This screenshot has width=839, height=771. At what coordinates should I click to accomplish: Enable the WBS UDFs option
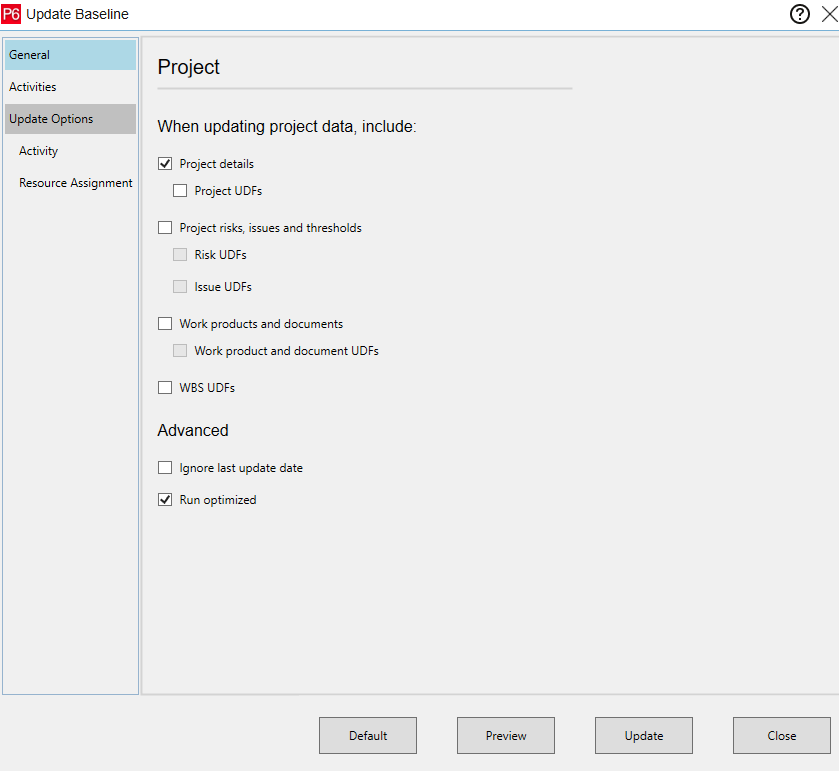165,387
